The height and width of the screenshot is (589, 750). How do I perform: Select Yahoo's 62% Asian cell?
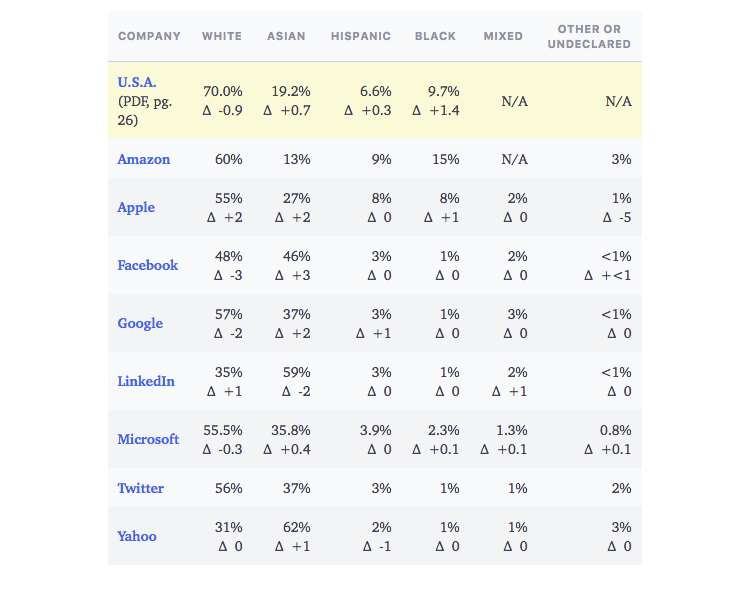(297, 527)
